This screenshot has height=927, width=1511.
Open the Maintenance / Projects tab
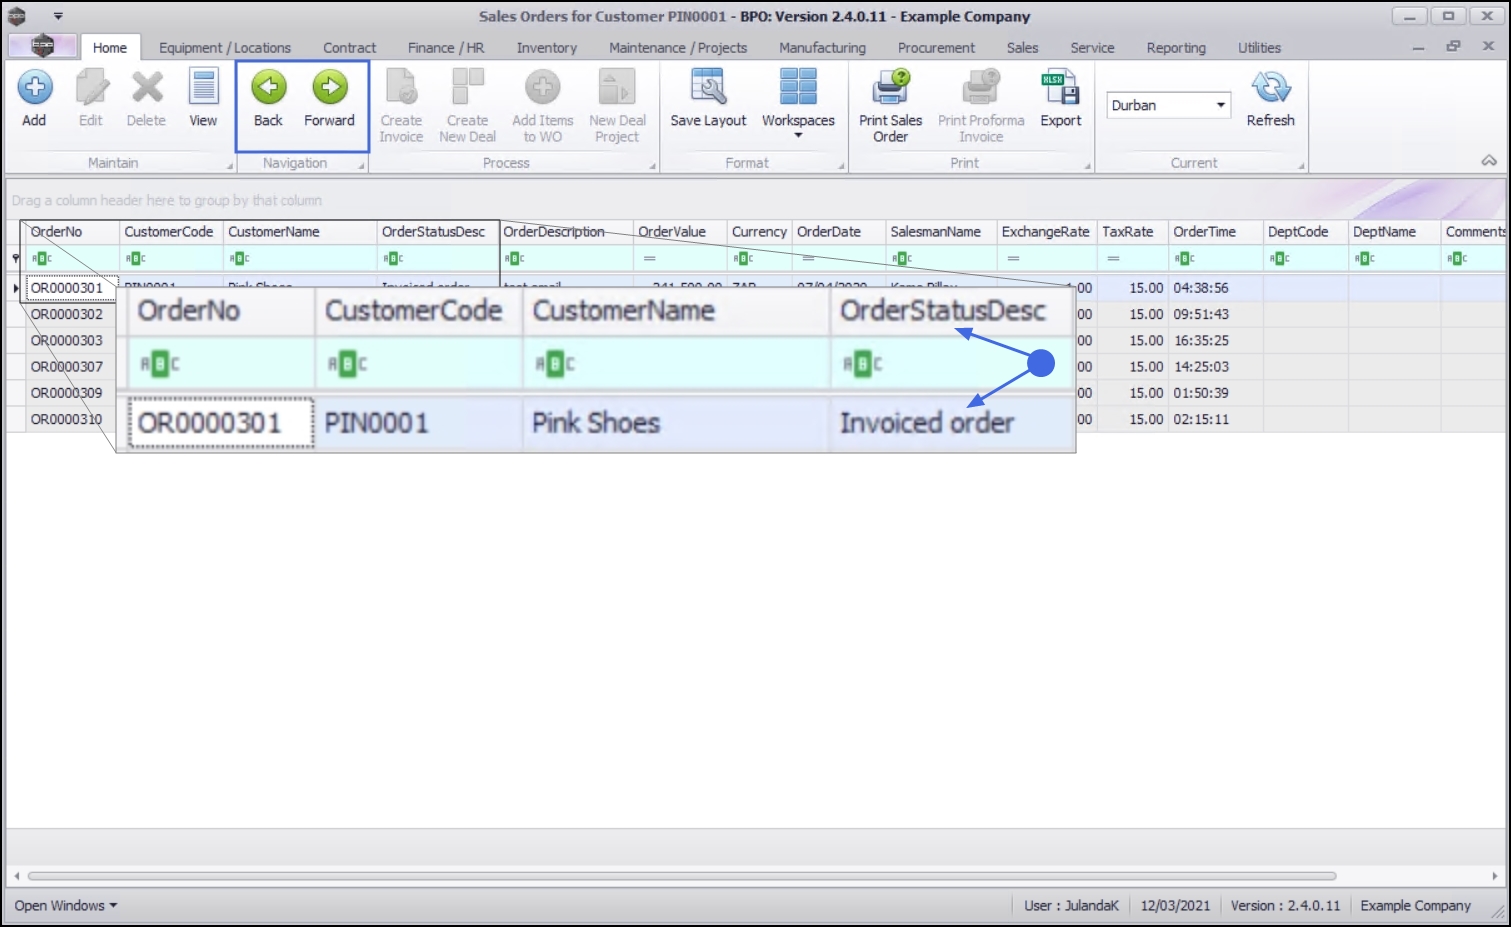tap(678, 48)
